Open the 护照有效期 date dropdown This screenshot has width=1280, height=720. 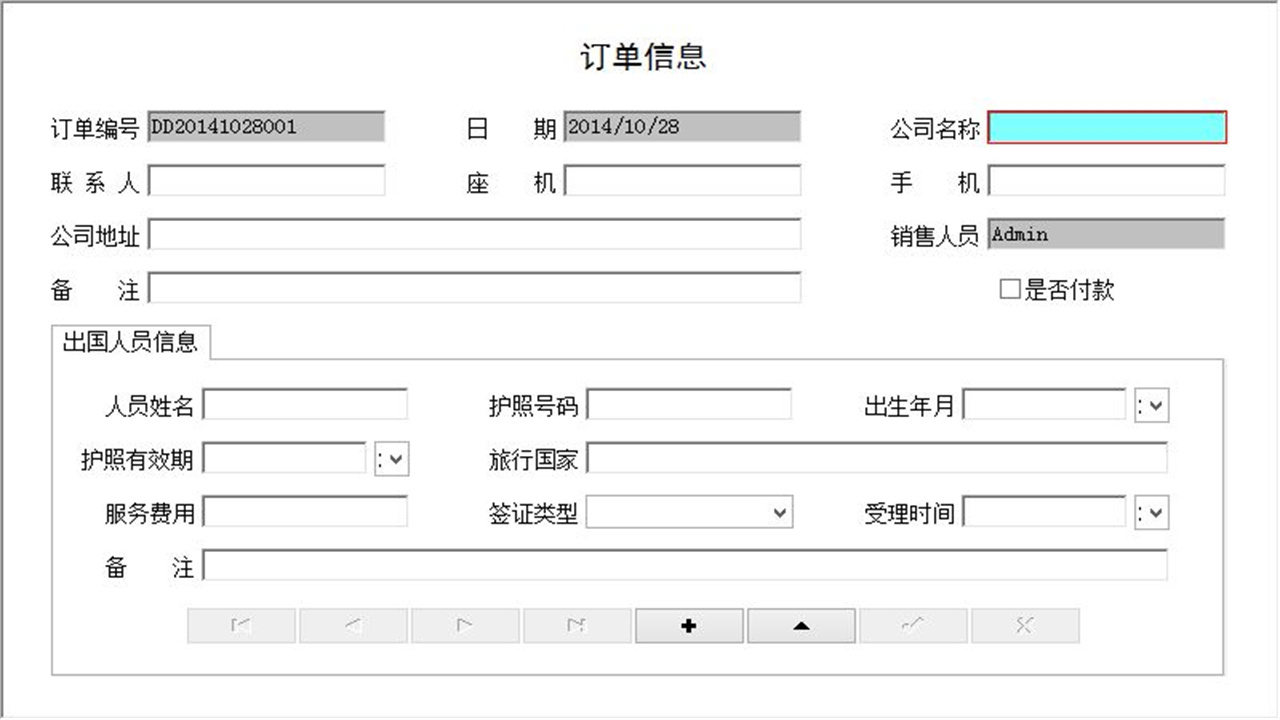click(x=393, y=458)
